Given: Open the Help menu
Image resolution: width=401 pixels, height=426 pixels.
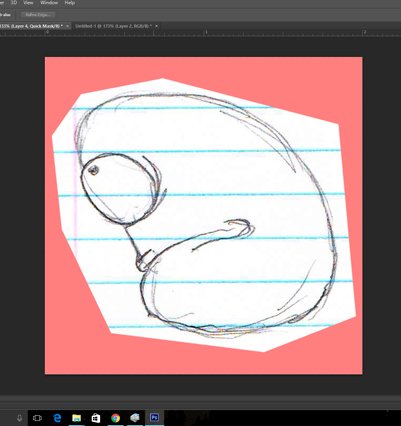Looking at the screenshot, I should click(x=70, y=2).
